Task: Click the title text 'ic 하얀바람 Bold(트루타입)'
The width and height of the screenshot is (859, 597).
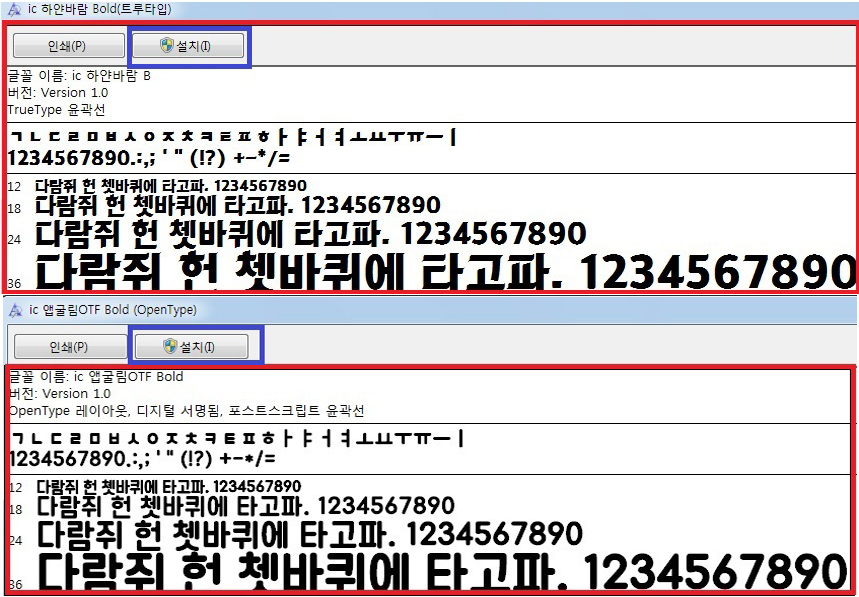Action: pos(100,10)
